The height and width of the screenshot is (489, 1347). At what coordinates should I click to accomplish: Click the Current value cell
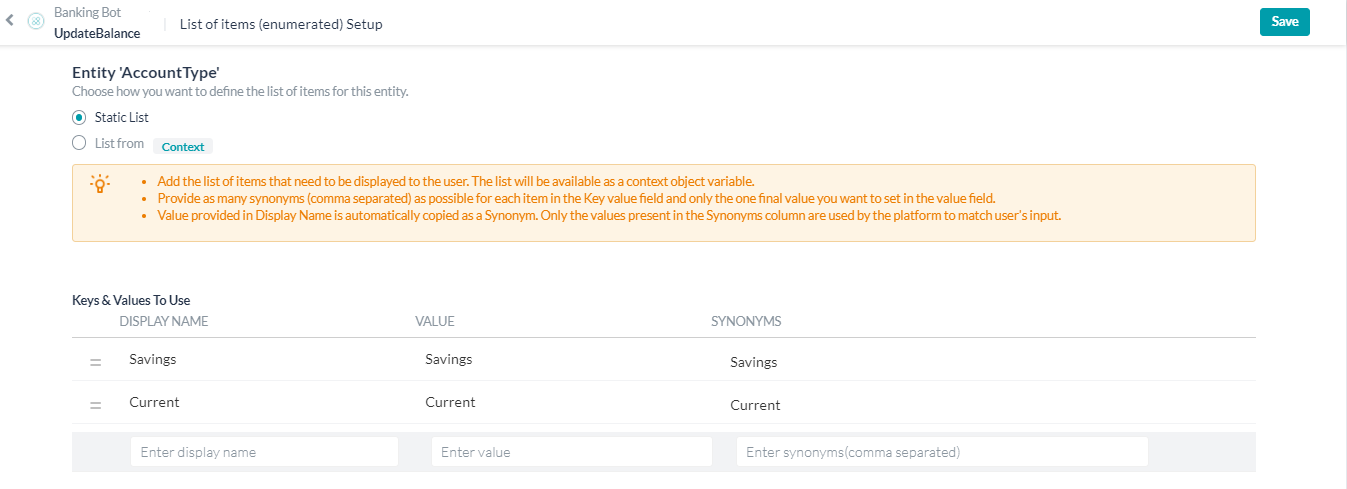450,402
